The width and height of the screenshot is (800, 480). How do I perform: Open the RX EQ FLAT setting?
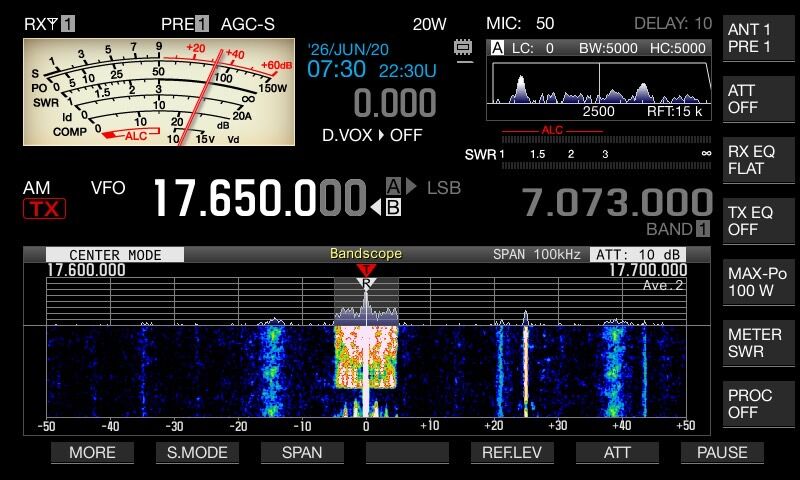(x=759, y=160)
